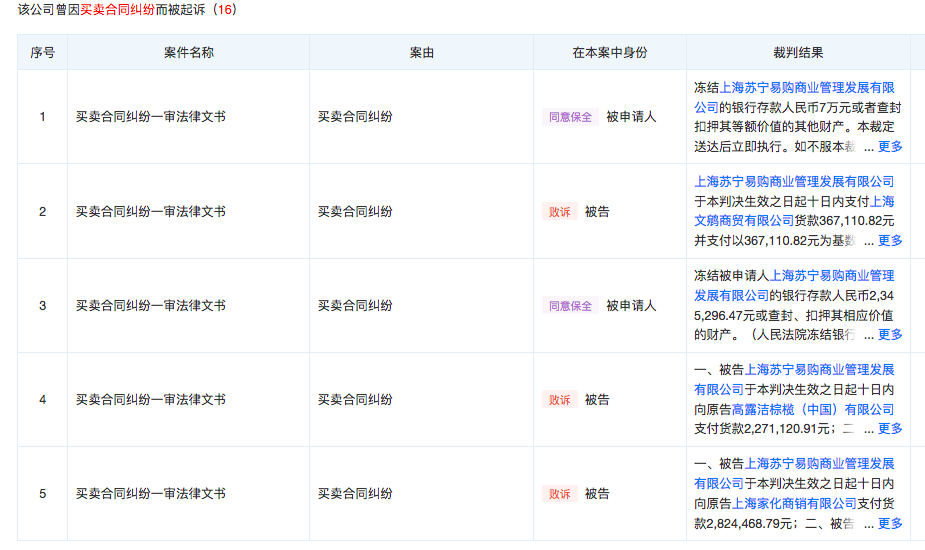Open case name in row 5
The height and width of the screenshot is (550, 925).
[150, 493]
